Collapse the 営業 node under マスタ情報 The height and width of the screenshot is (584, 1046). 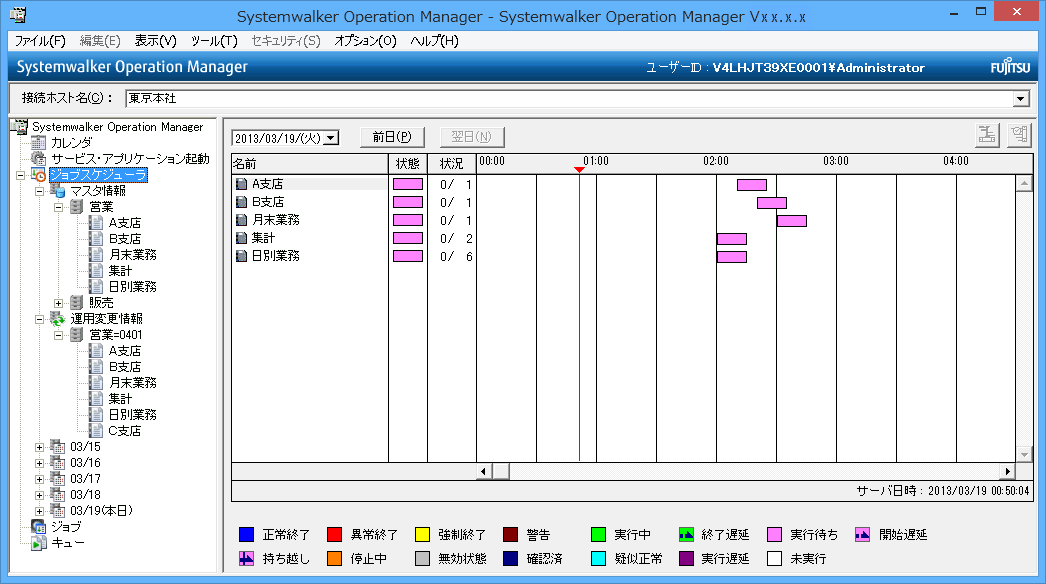pyautogui.click(x=59, y=208)
